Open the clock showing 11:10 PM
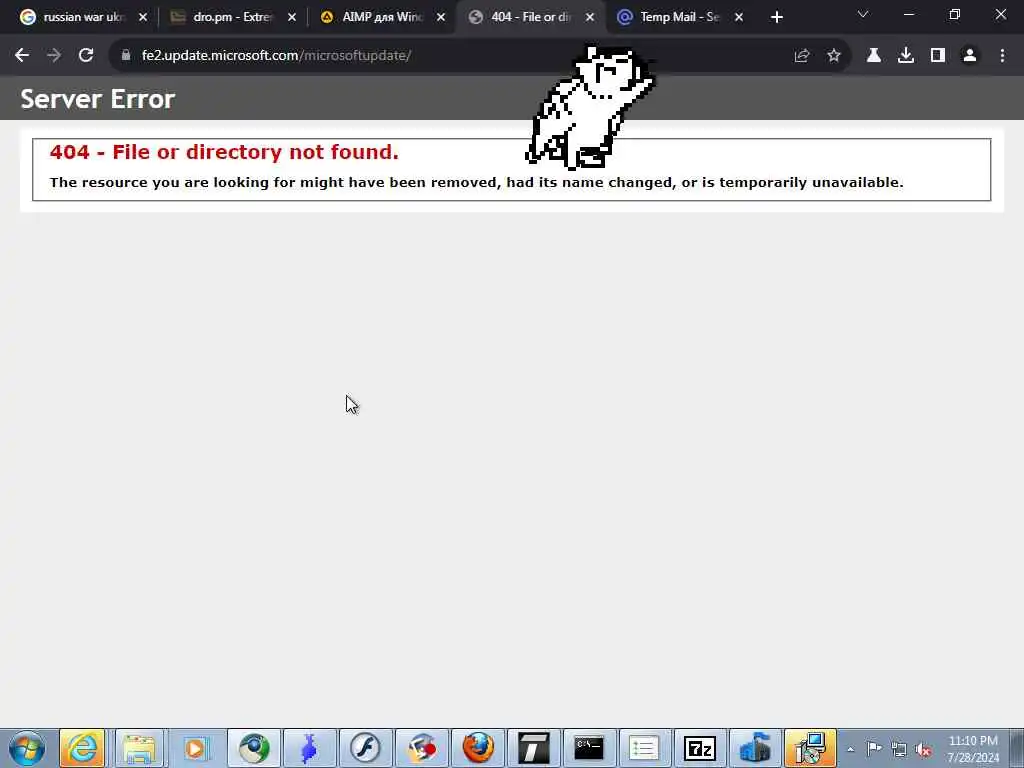This screenshot has width=1024, height=768. coord(973,749)
